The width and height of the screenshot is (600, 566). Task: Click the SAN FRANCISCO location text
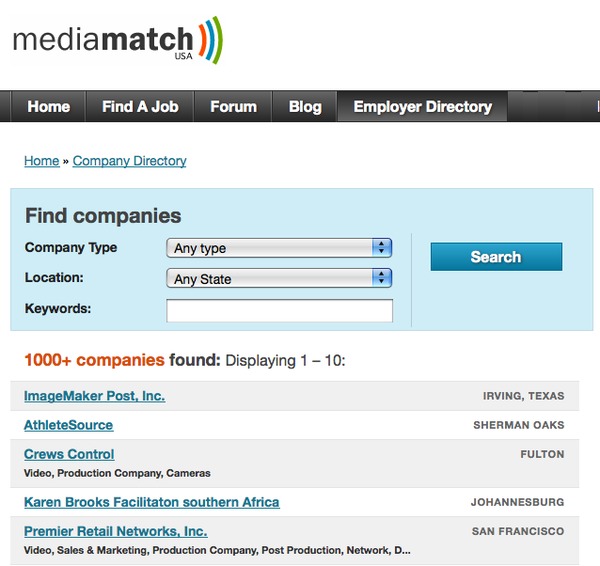point(518,531)
